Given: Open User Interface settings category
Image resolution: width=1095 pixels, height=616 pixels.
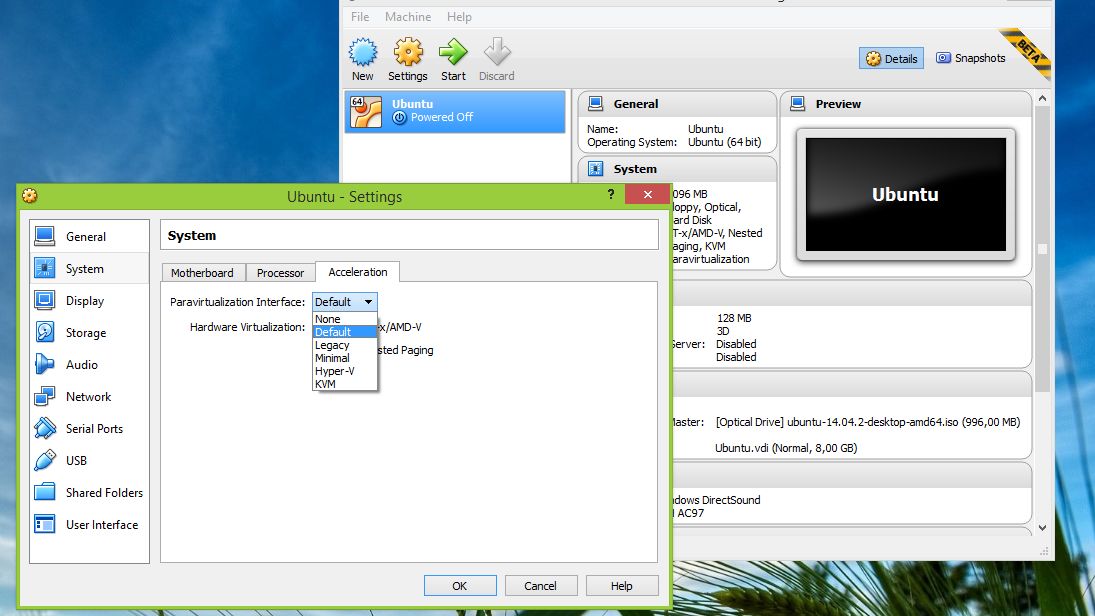Looking at the screenshot, I should [89, 525].
